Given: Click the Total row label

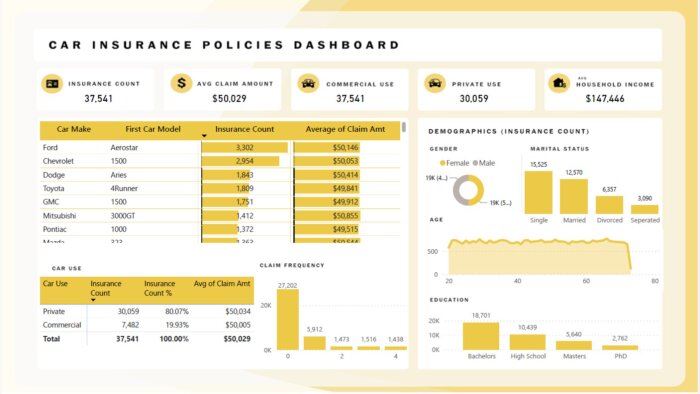Looking at the screenshot, I should pos(51,339).
